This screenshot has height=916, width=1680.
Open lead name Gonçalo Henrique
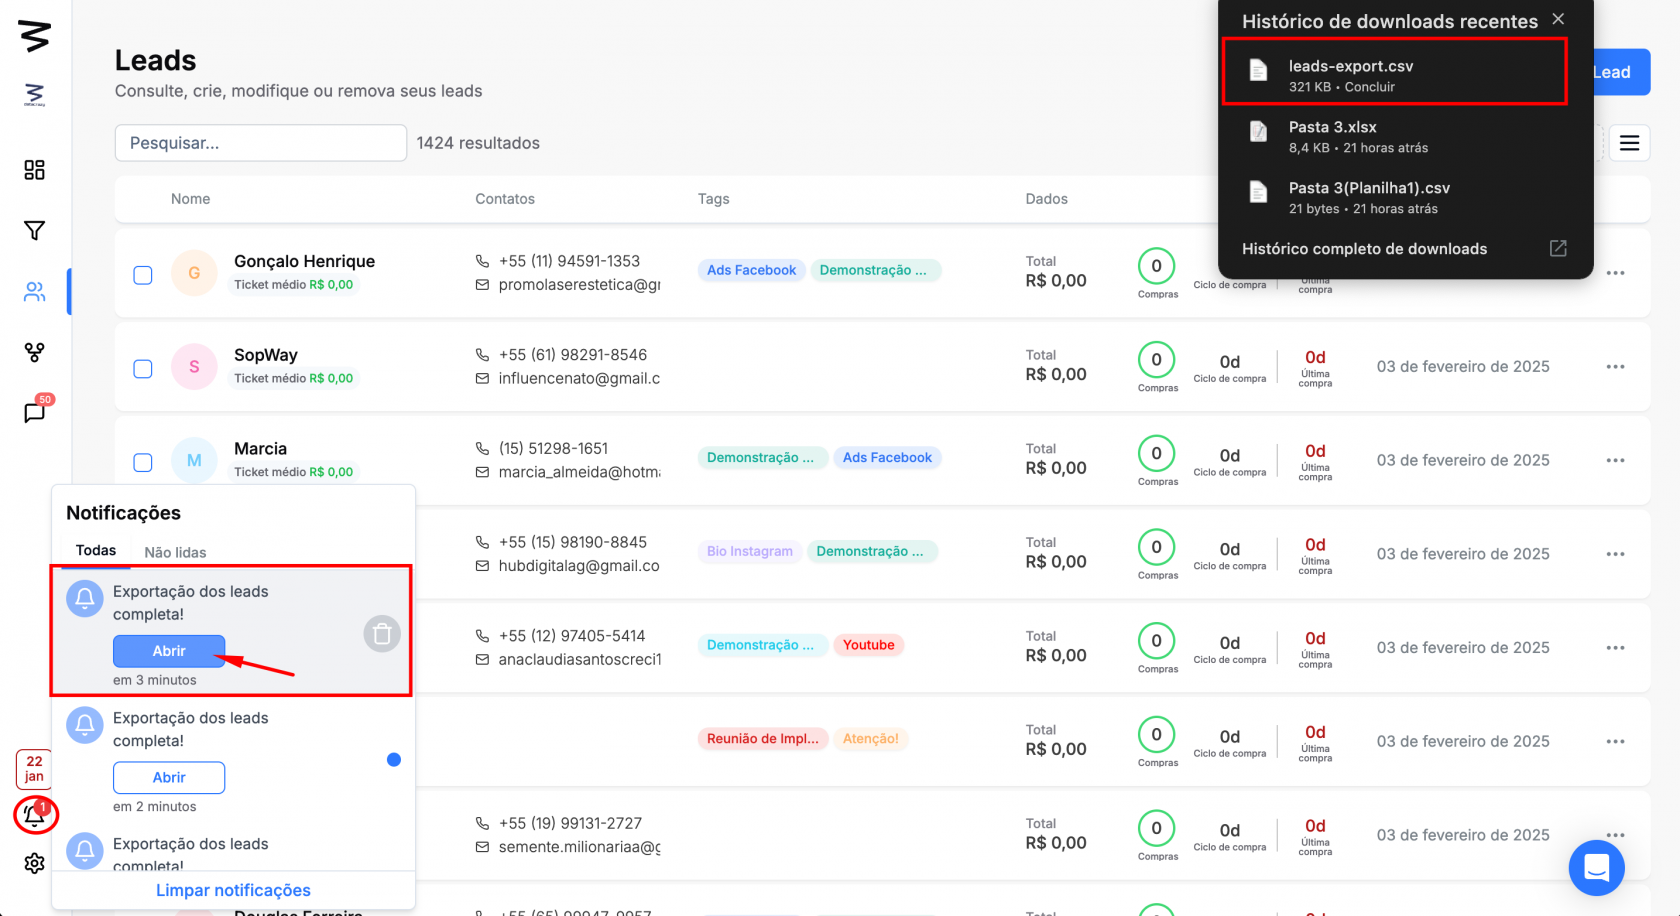click(304, 261)
